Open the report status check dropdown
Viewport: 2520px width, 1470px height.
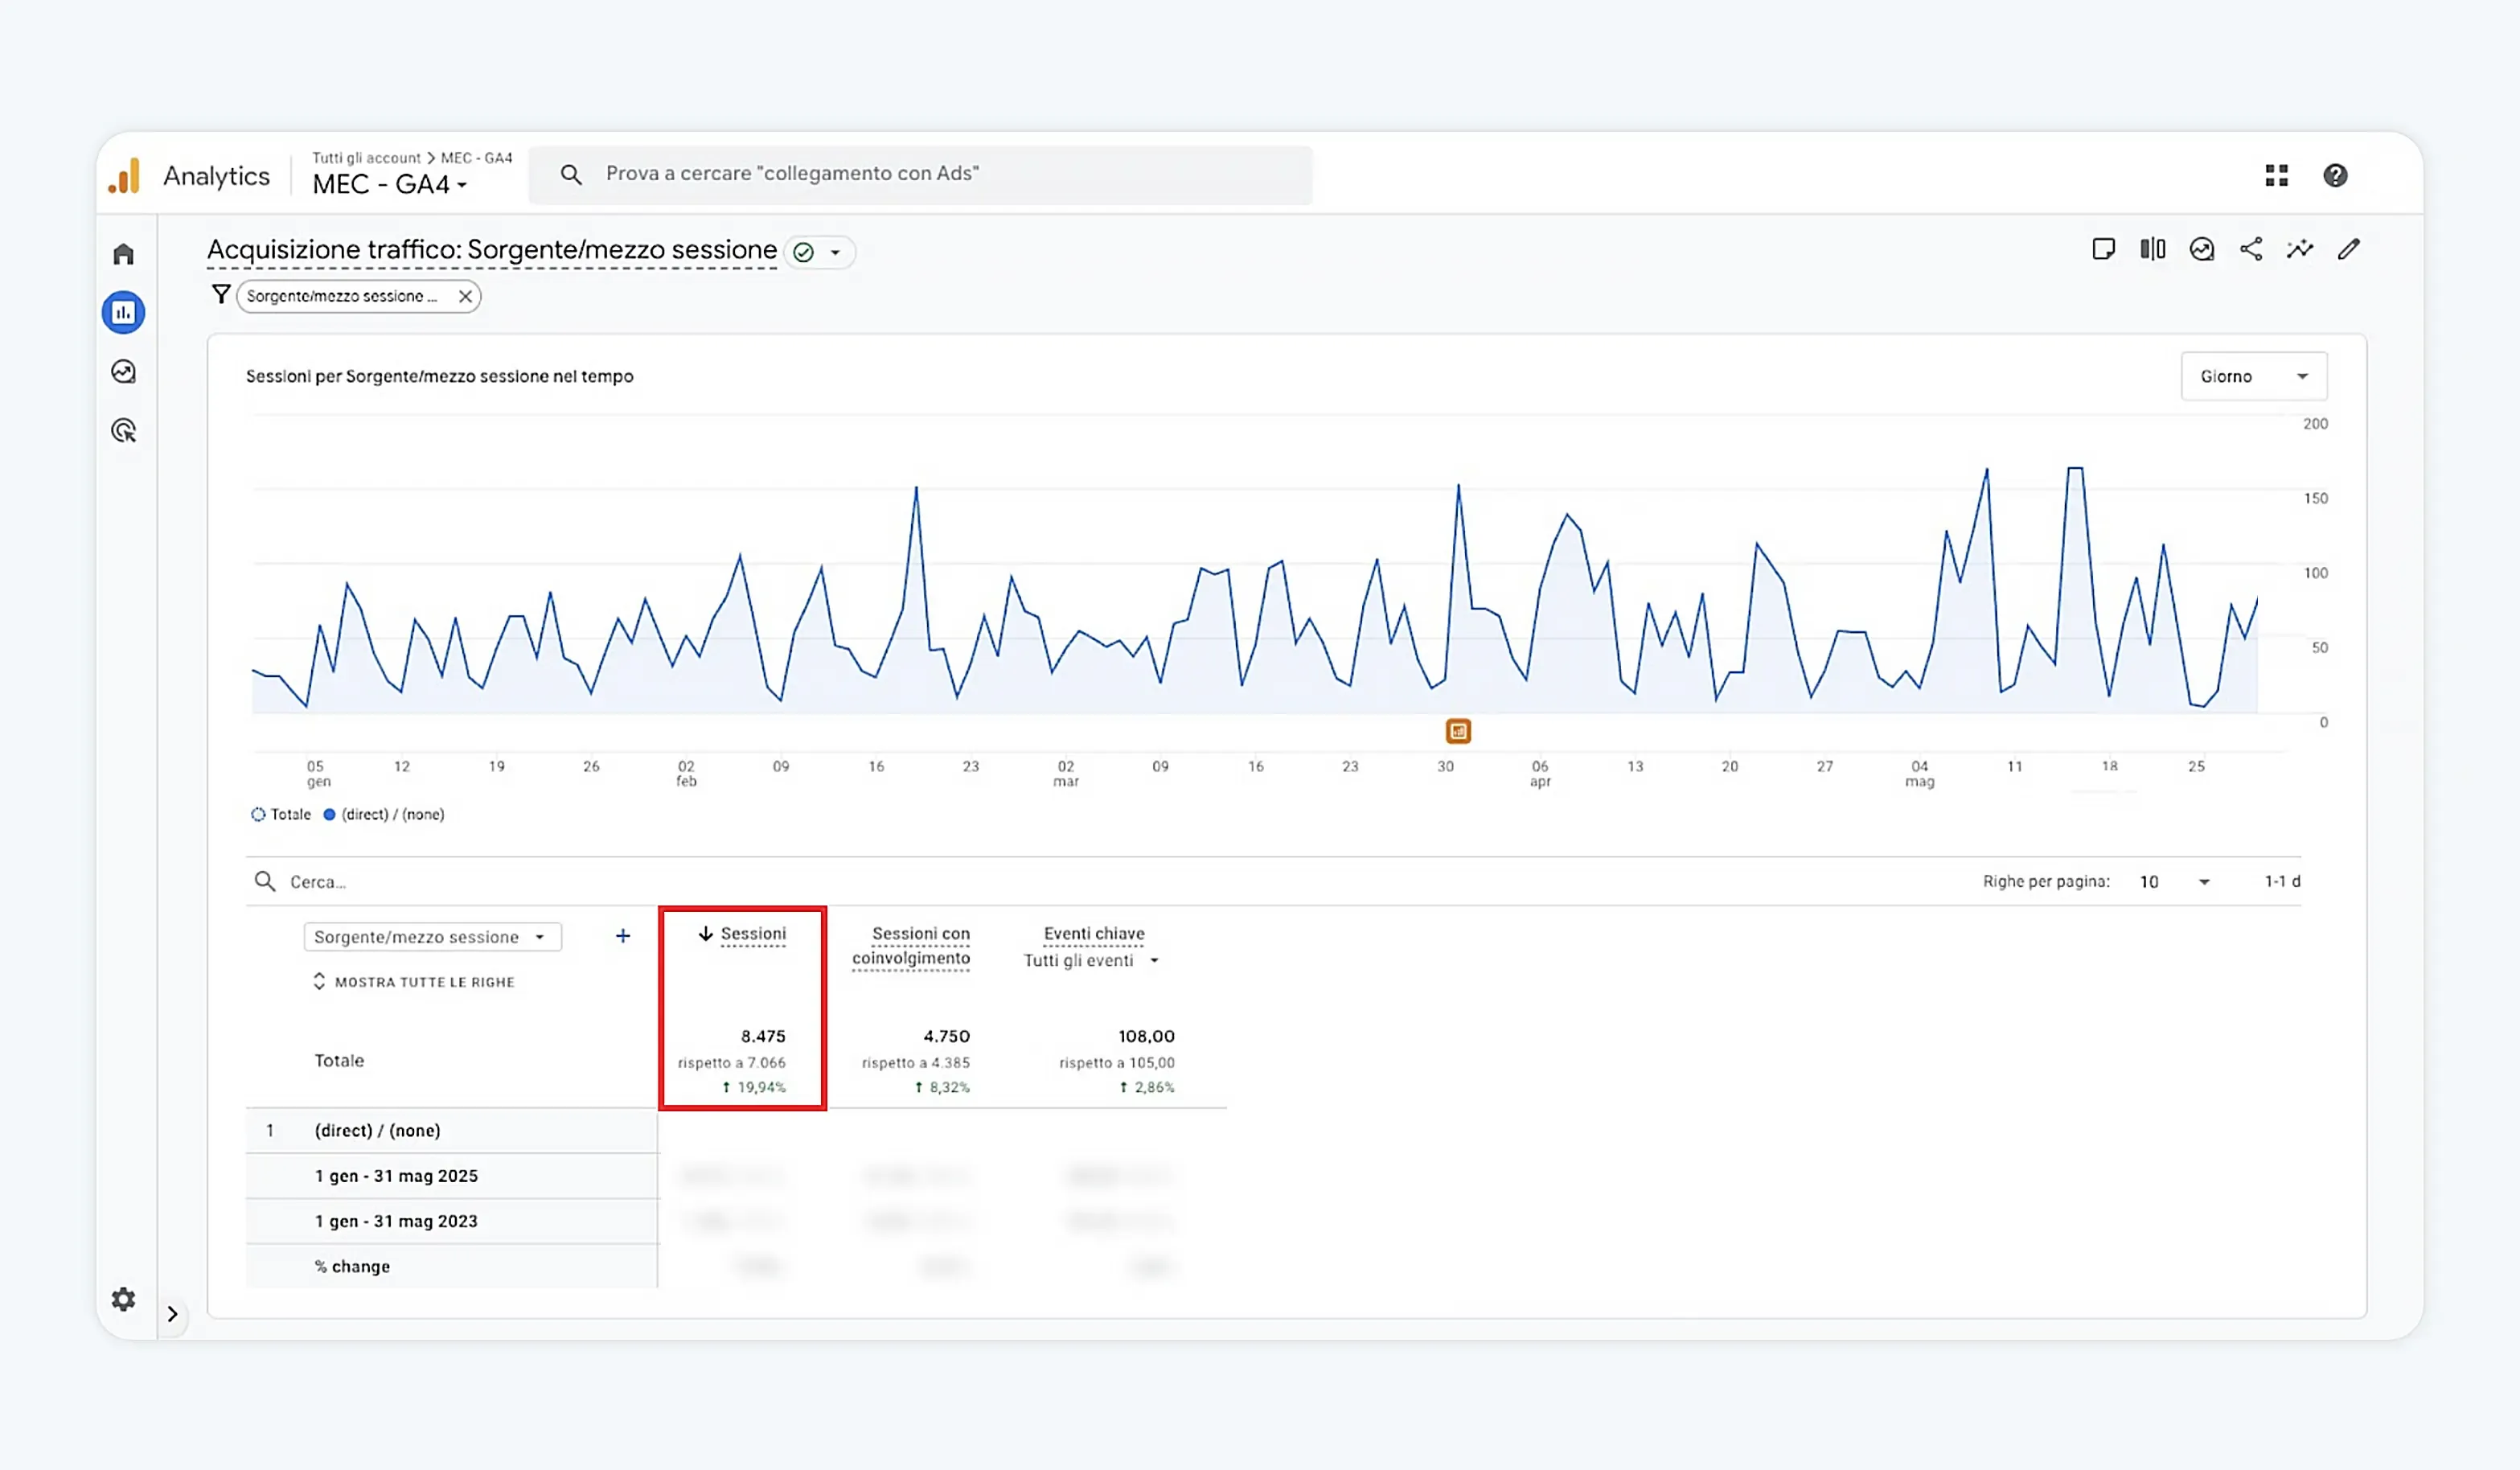pos(819,252)
